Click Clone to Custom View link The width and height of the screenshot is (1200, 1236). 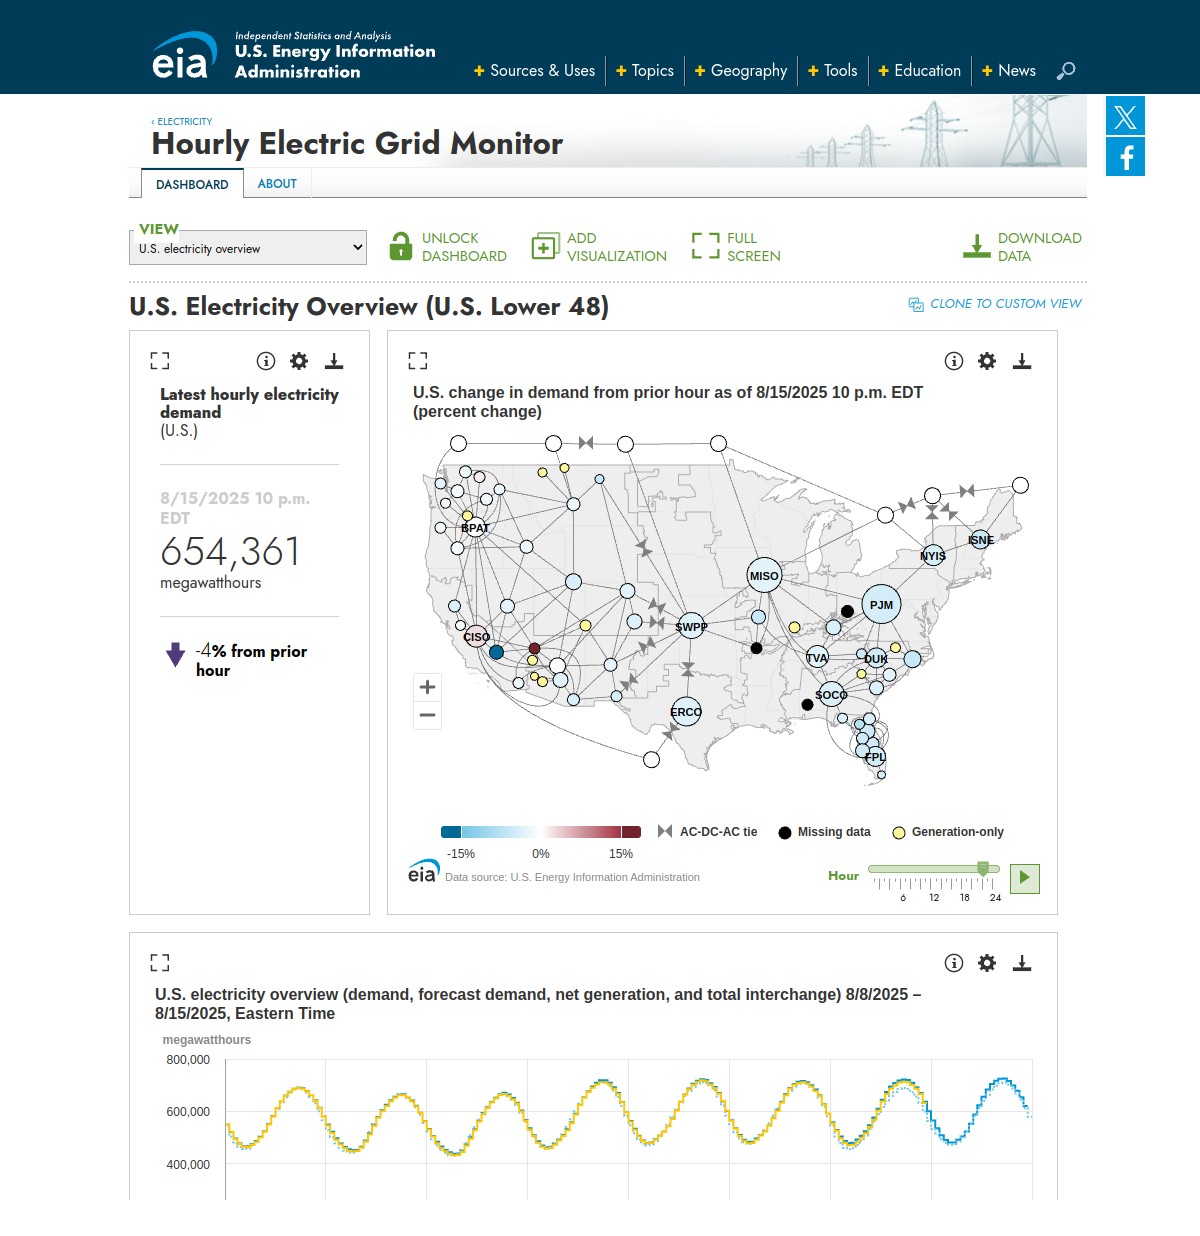pos(995,304)
